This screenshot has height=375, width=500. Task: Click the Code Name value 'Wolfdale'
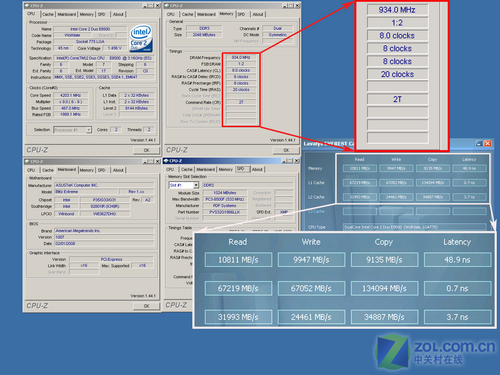[x=72, y=35]
